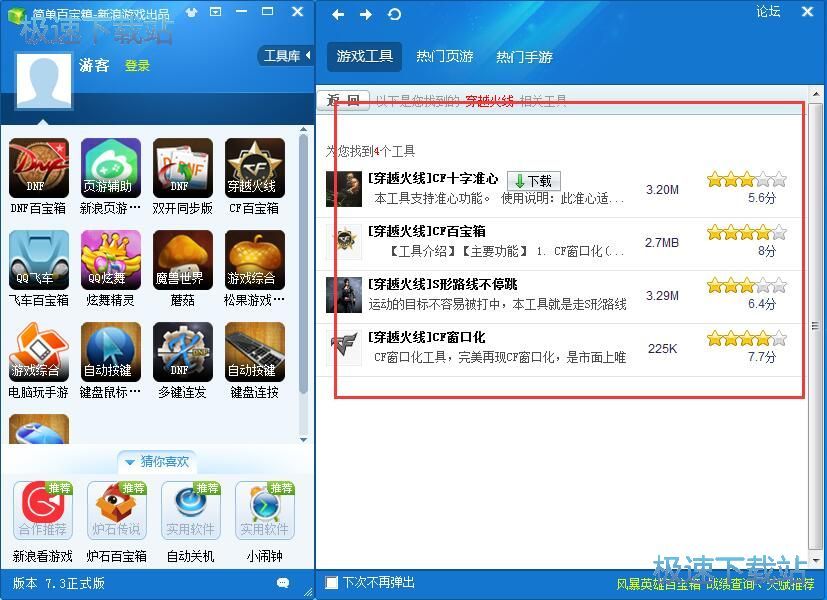Image resolution: width=827 pixels, height=600 pixels.
Task: Open the recommended 新浪看游戏 icon
Action: click(x=43, y=510)
